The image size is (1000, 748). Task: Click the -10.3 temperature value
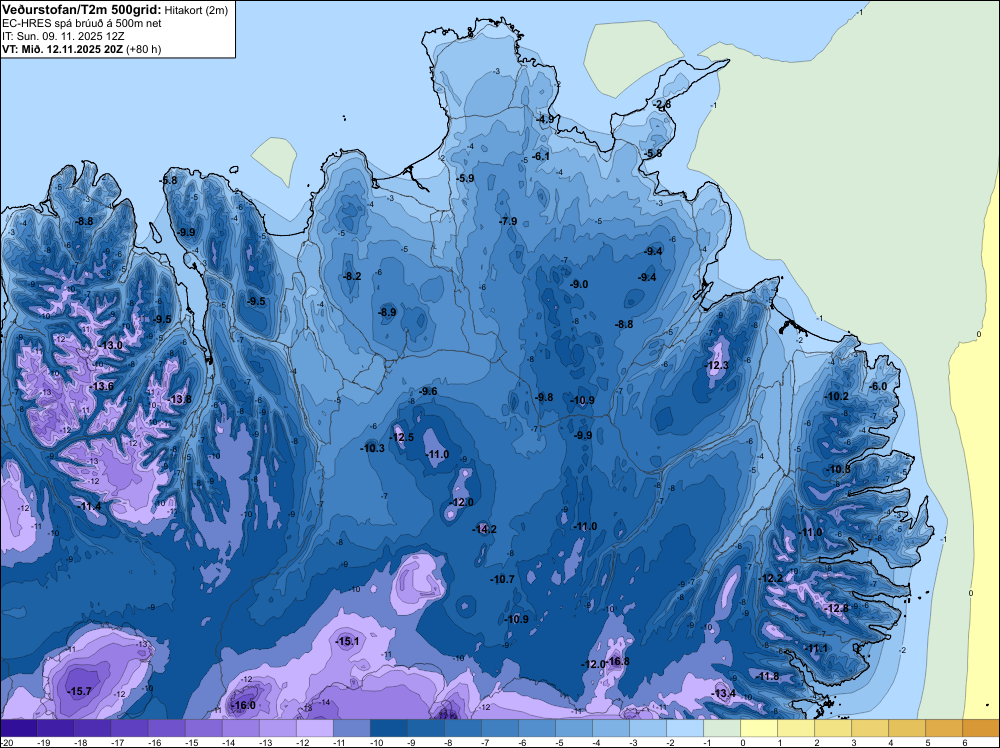click(372, 448)
